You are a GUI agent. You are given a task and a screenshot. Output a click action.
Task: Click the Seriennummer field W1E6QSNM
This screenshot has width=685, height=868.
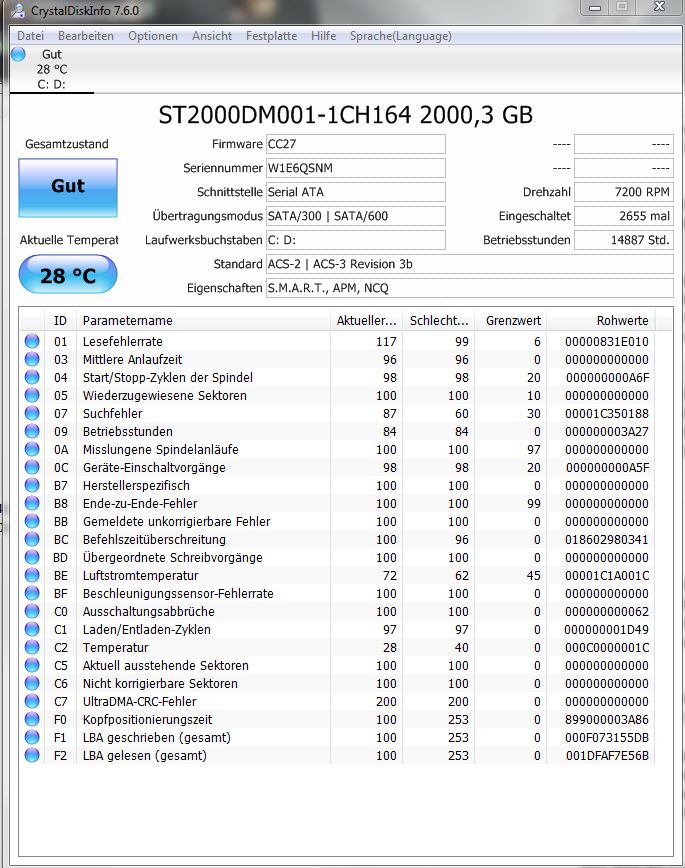(356, 168)
